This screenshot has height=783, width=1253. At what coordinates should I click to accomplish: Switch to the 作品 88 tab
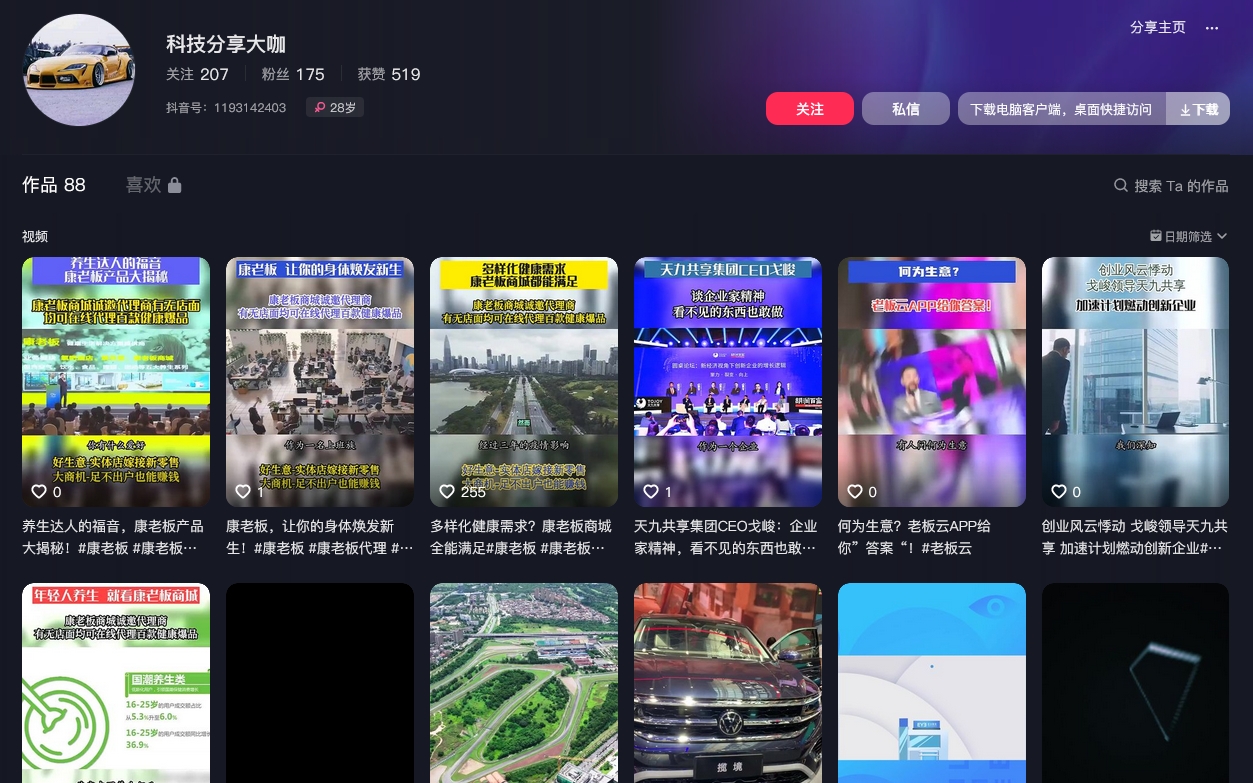[x=54, y=185]
